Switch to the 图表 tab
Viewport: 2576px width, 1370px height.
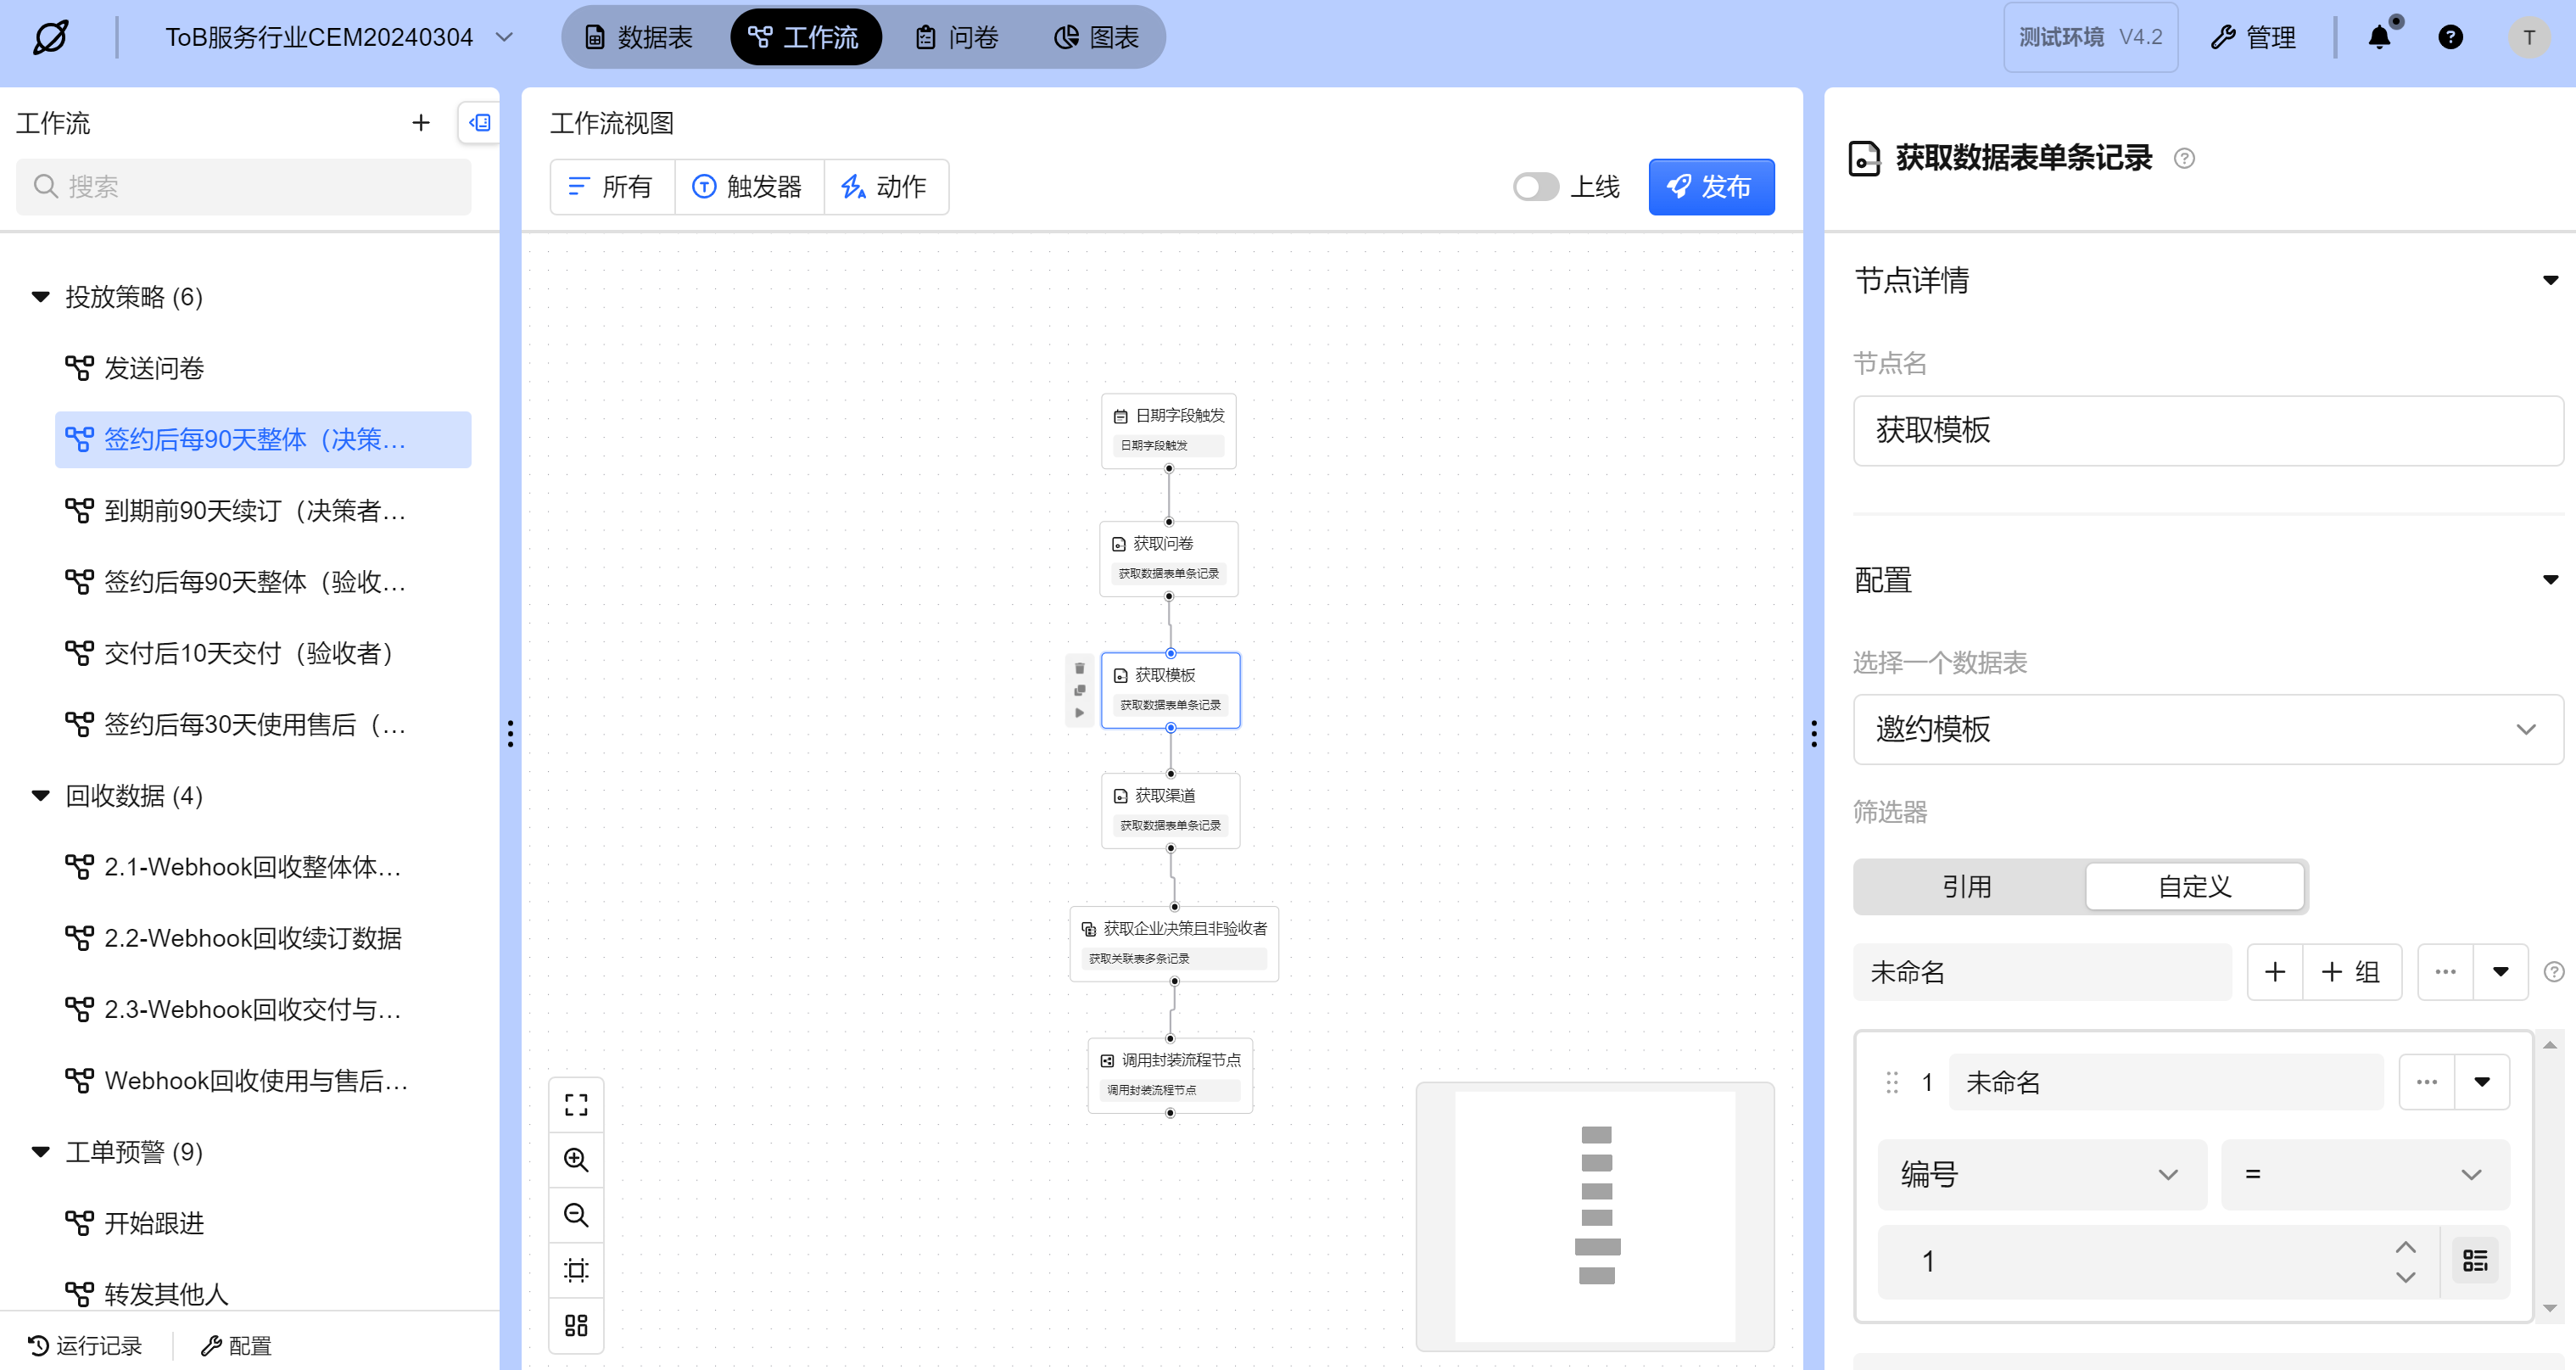pos(1097,37)
